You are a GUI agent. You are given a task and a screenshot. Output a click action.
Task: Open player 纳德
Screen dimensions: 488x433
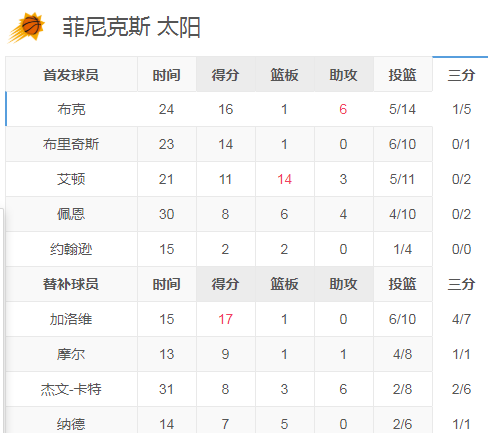click(71, 424)
